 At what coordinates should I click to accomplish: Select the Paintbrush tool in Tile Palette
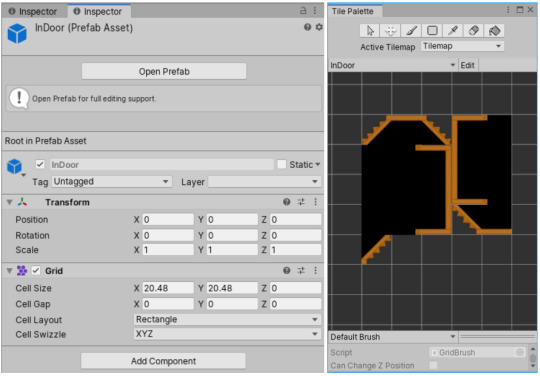(x=411, y=31)
